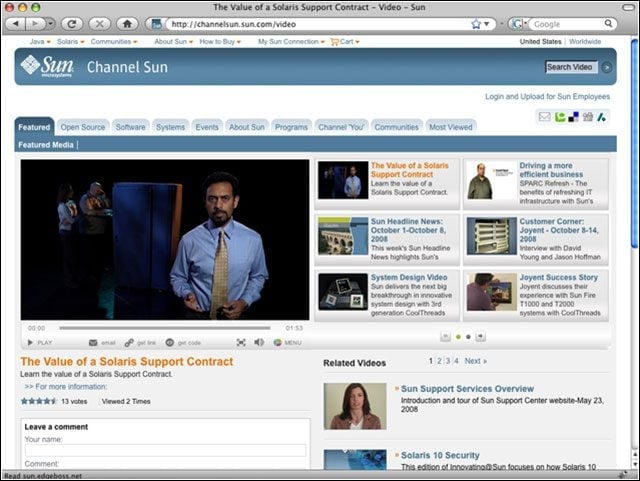The height and width of the screenshot is (481, 640).
Task: Open Sun Support Services Overview video
Action: click(467, 389)
